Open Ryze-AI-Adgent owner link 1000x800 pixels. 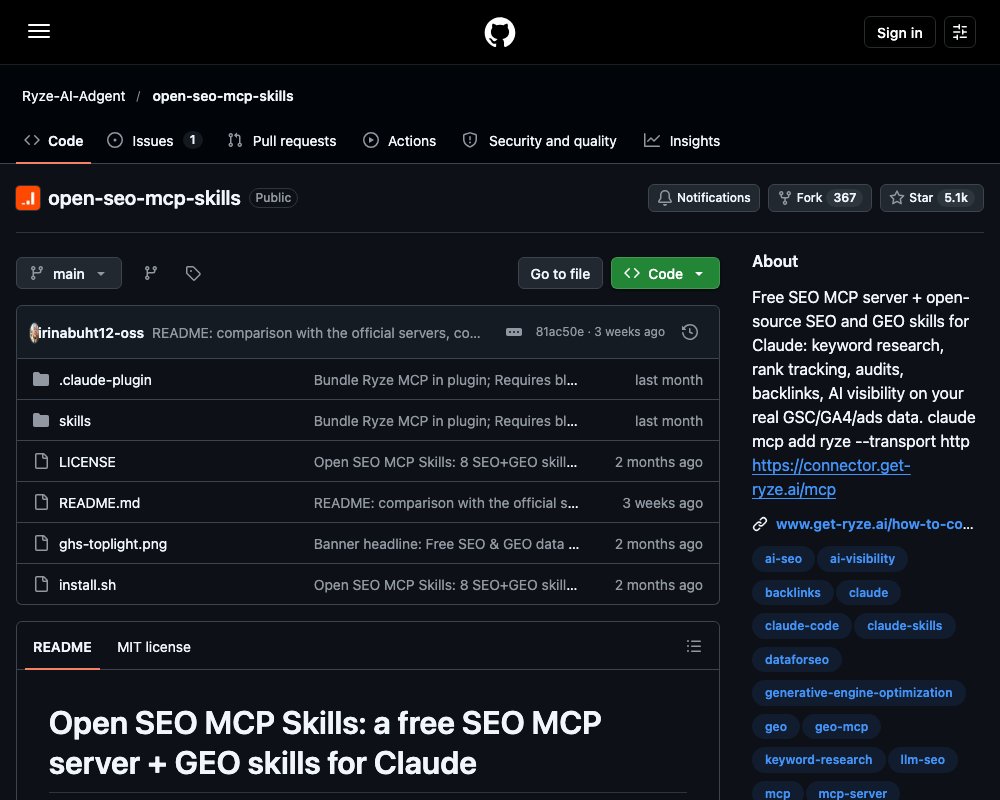[73, 96]
